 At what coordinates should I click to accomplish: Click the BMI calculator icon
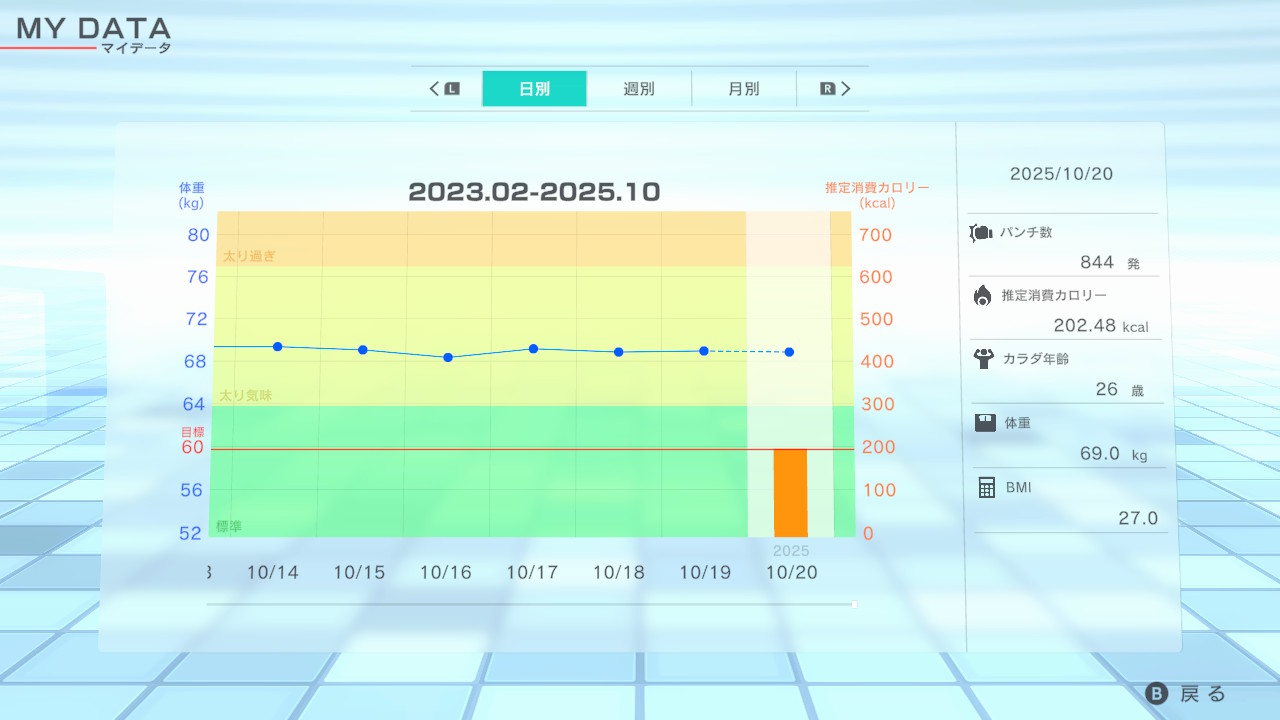pos(987,487)
